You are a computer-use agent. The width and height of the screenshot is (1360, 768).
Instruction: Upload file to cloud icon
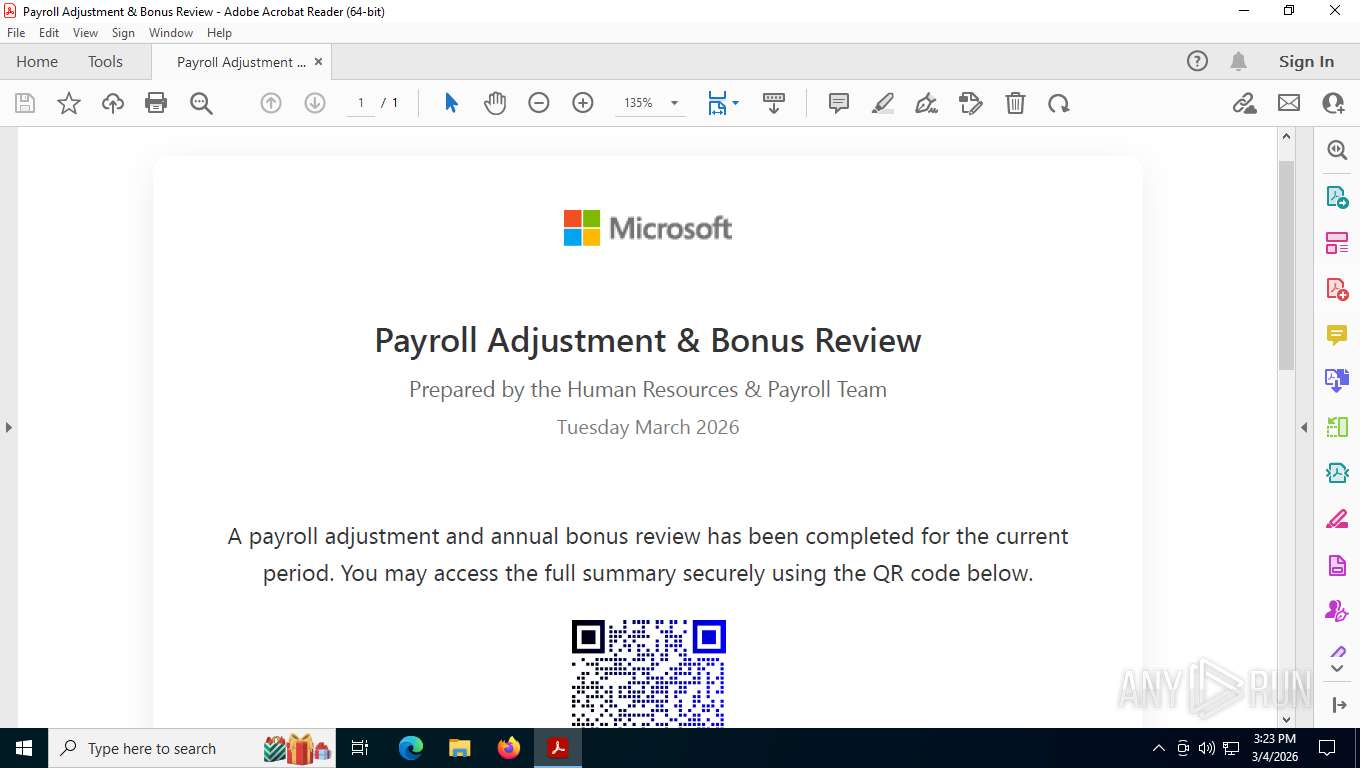point(113,103)
